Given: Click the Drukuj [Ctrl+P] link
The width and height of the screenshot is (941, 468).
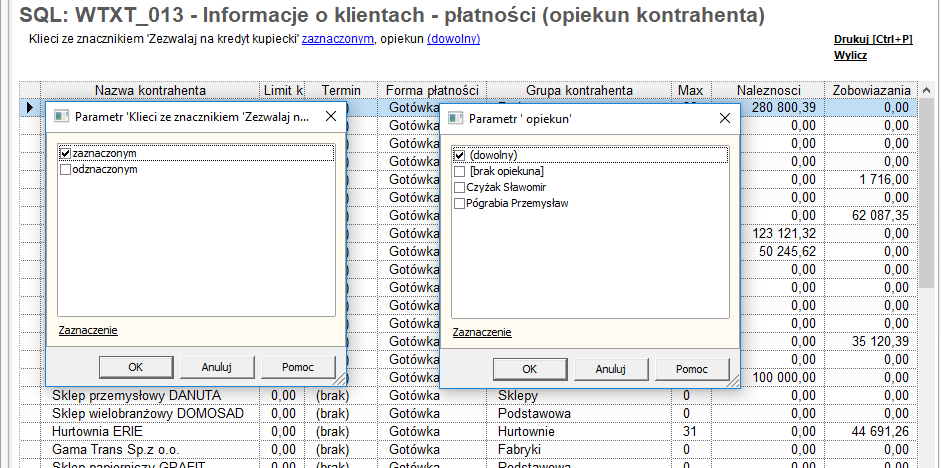Looking at the screenshot, I should (873, 40).
